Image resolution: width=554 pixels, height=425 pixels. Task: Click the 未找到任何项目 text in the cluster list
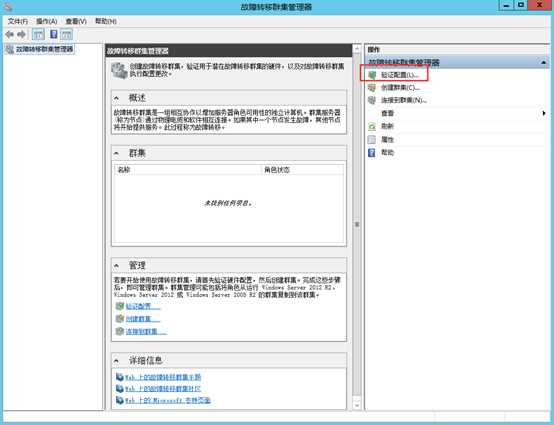click(x=228, y=203)
